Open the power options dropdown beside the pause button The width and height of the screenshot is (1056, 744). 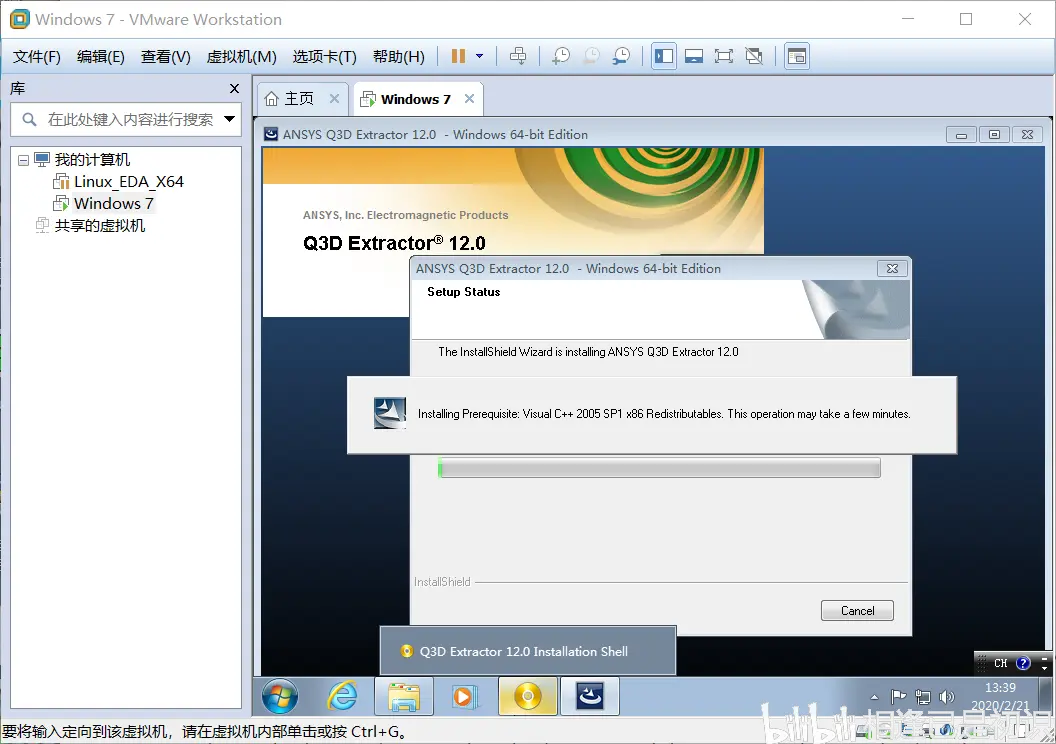click(x=480, y=57)
